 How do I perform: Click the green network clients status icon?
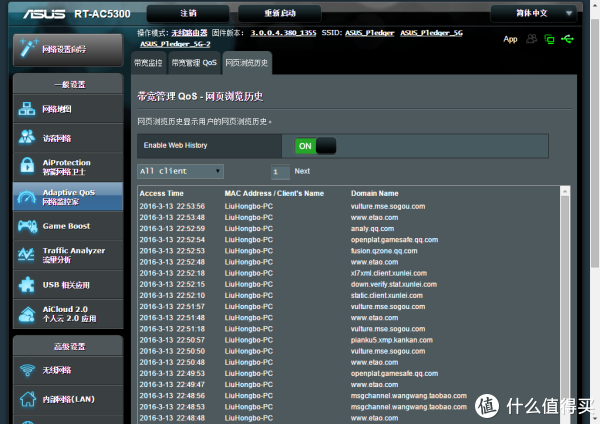click(549, 39)
